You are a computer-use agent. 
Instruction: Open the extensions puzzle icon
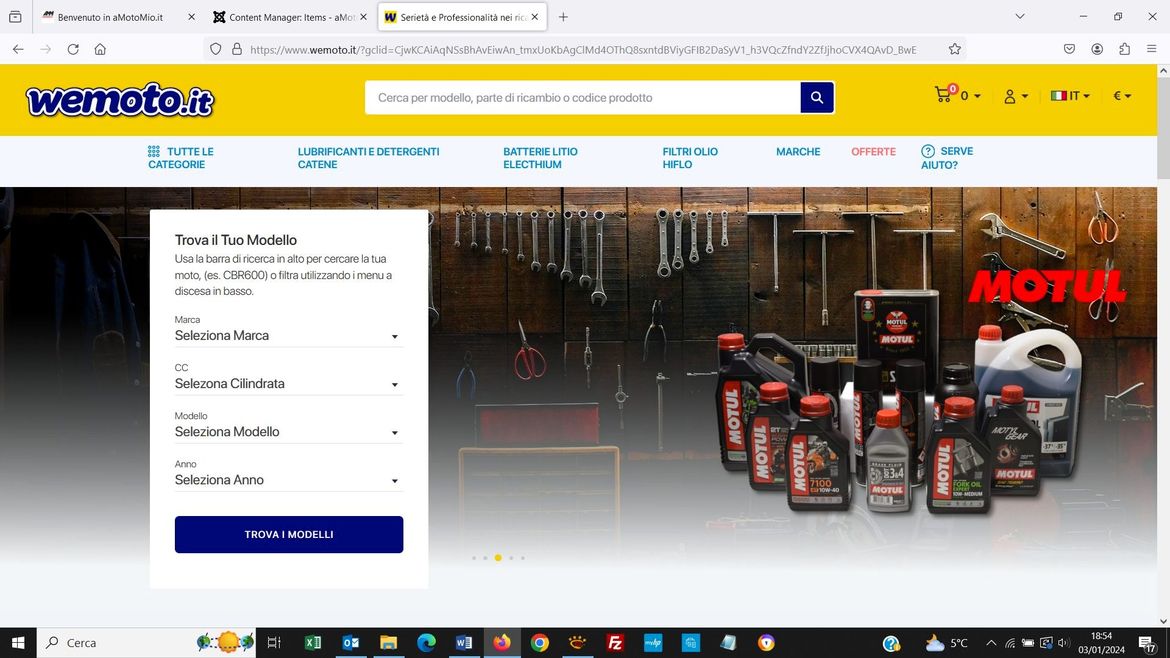pyautogui.click(x=1124, y=49)
